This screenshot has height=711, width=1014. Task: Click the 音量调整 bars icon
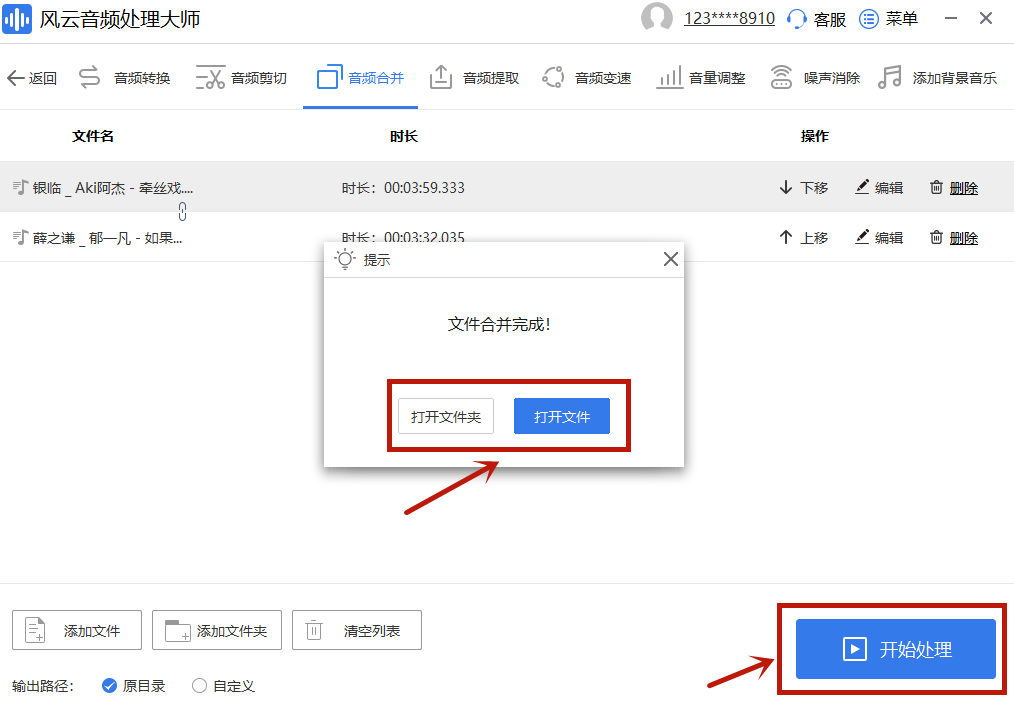(x=669, y=77)
